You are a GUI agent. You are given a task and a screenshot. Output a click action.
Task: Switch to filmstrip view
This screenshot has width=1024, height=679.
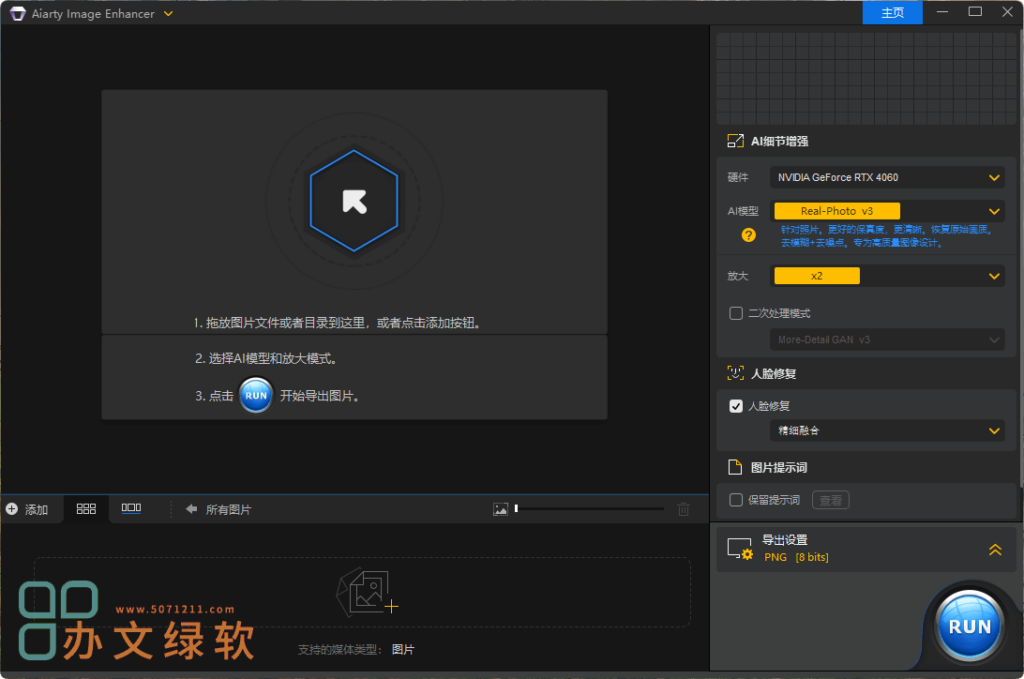click(131, 509)
